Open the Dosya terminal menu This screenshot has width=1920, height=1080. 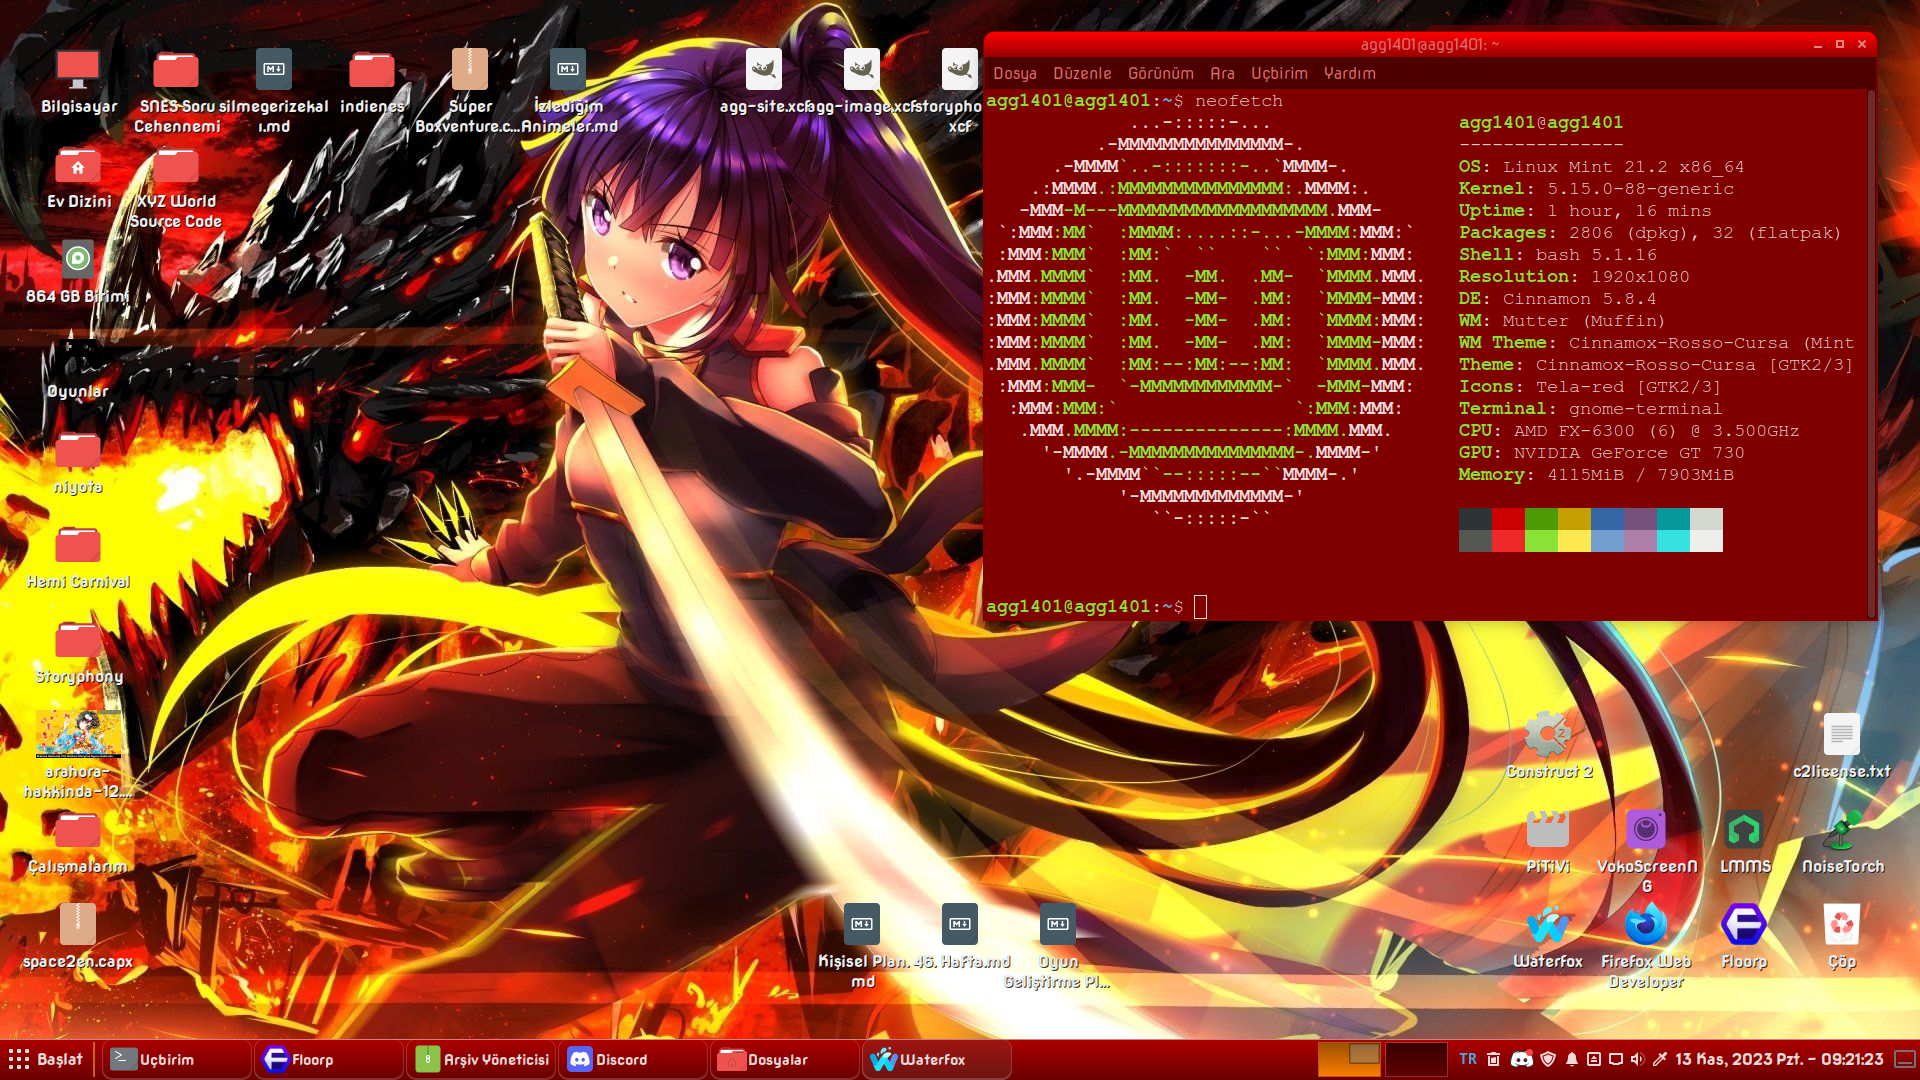point(1014,73)
